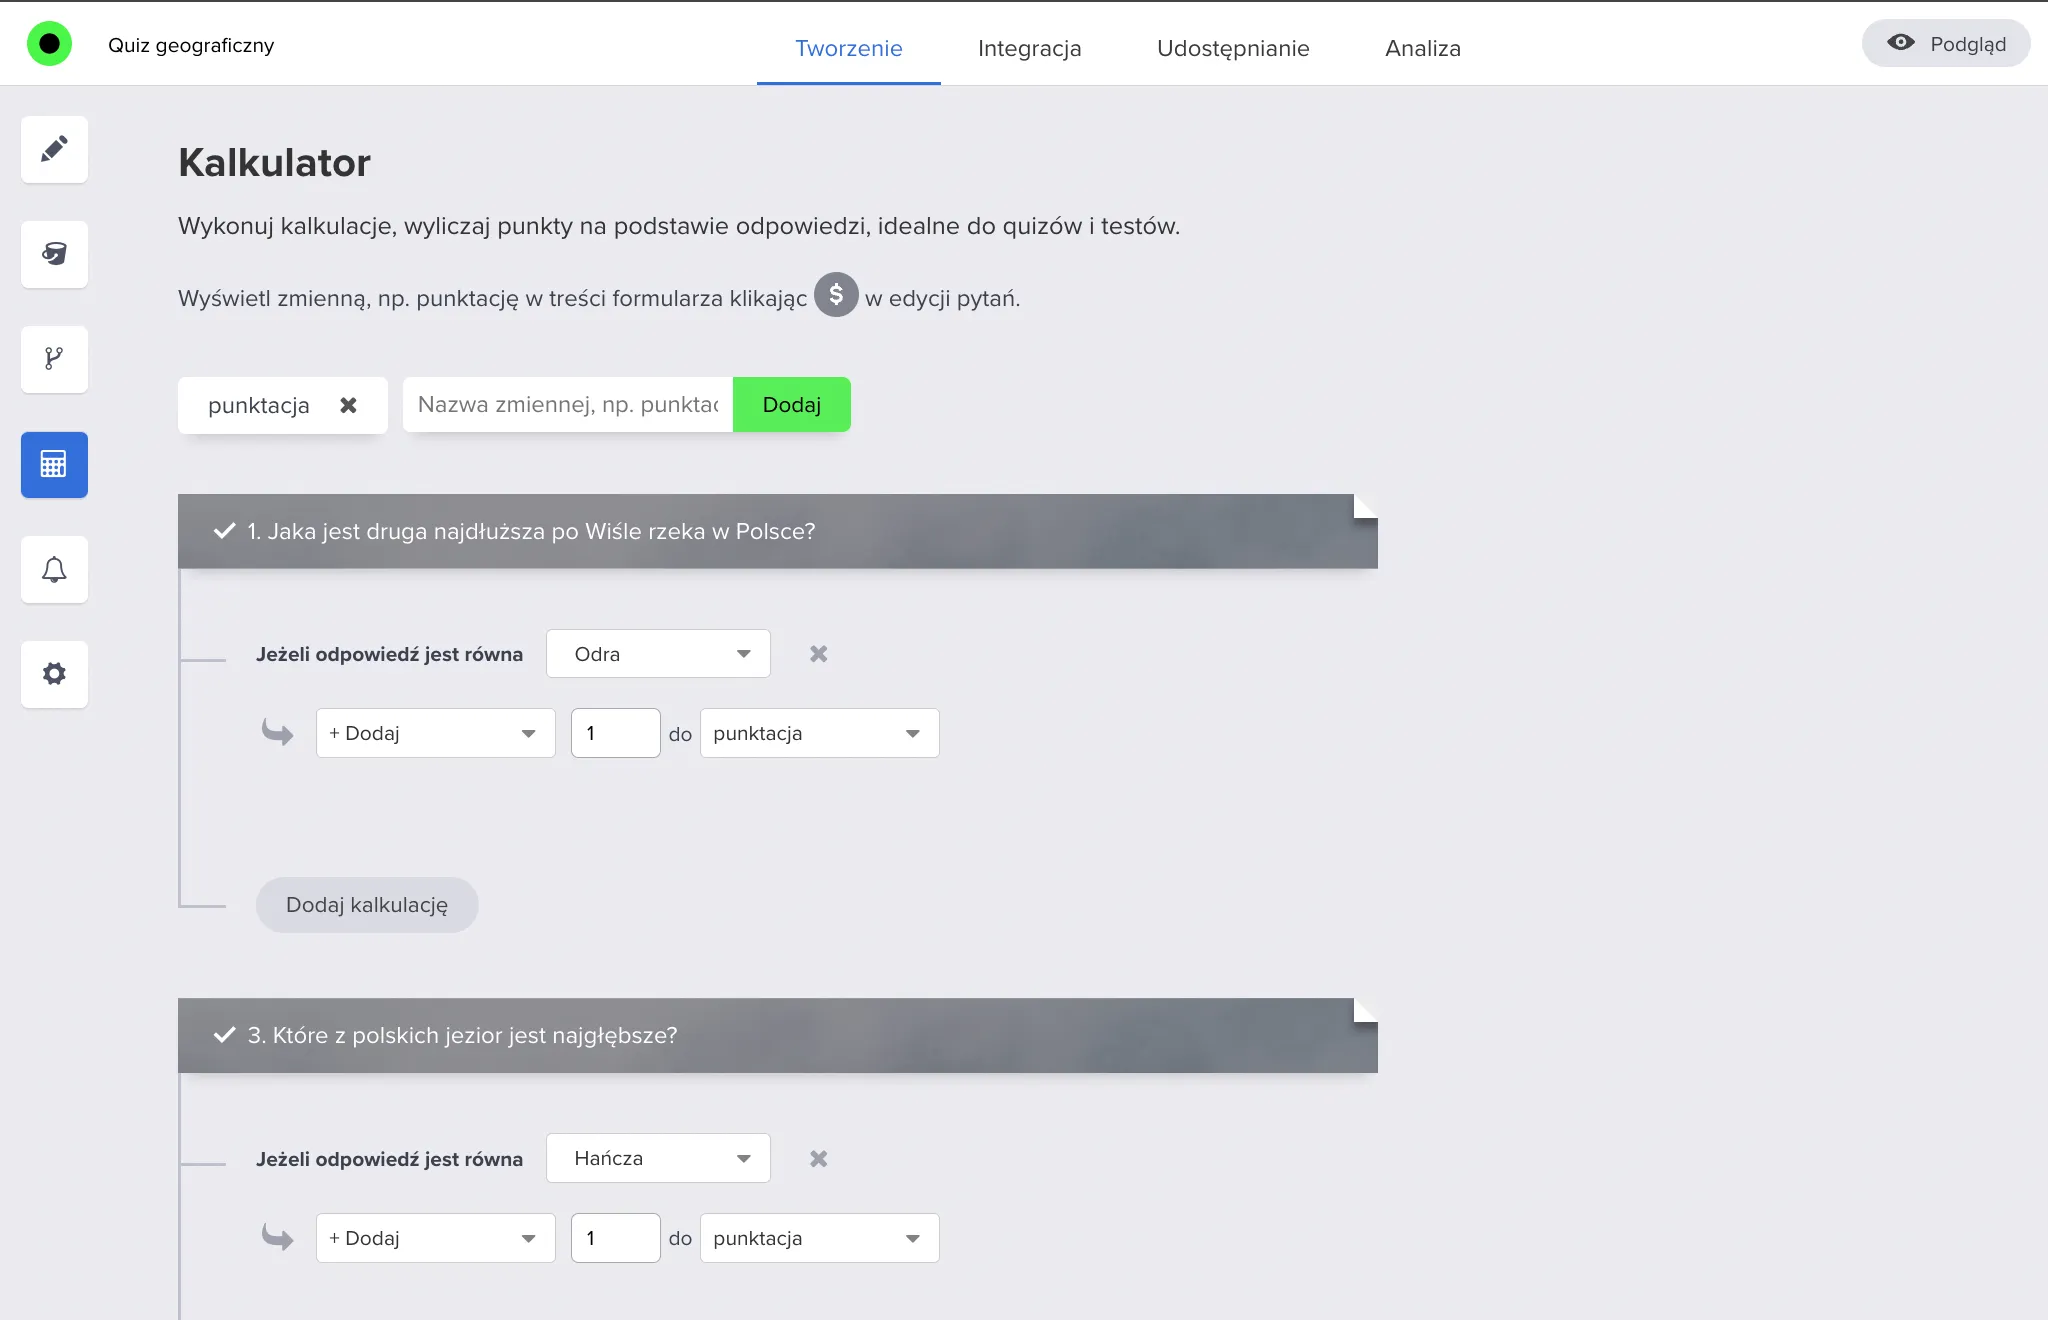This screenshot has height=1320, width=2048.
Task: Delete the Hańcza condition with the X
Action: click(818, 1158)
